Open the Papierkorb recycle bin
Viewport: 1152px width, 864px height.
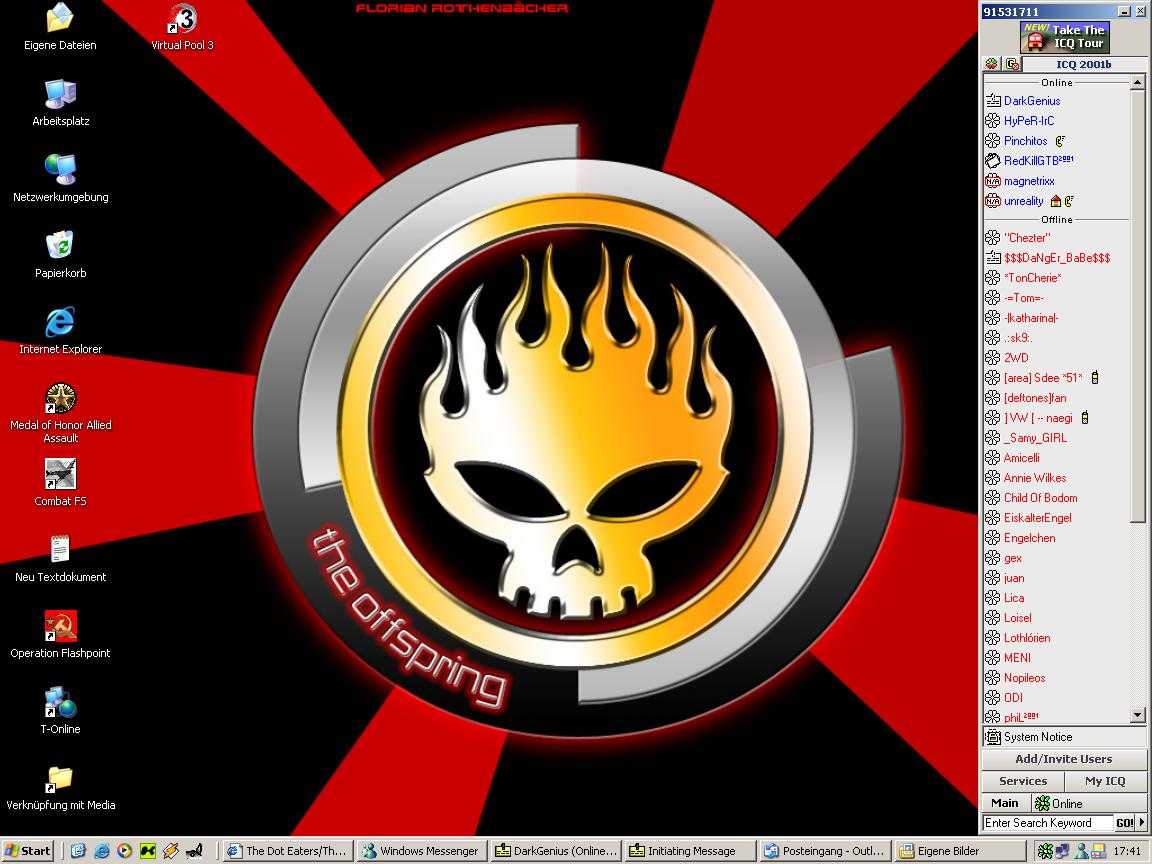pyautogui.click(x=60, y=255)
